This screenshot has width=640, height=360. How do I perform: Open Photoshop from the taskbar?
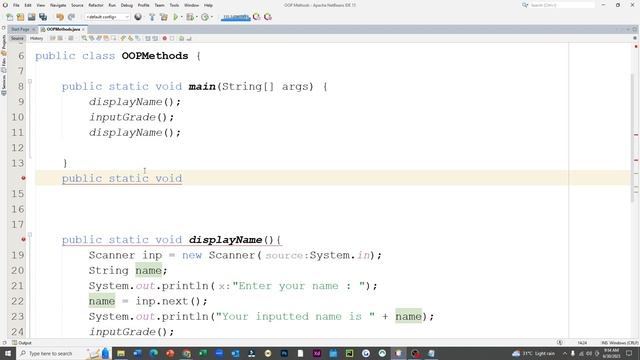coord(284,353)
